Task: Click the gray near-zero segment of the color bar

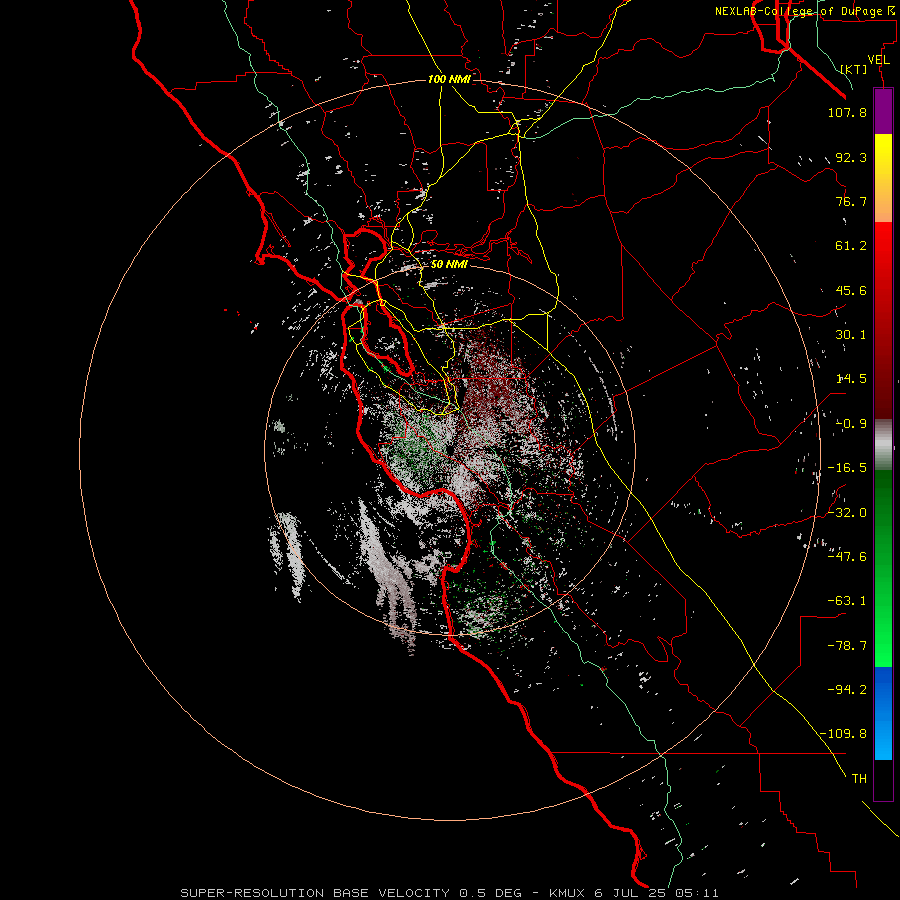Action: tap(883, 444)
